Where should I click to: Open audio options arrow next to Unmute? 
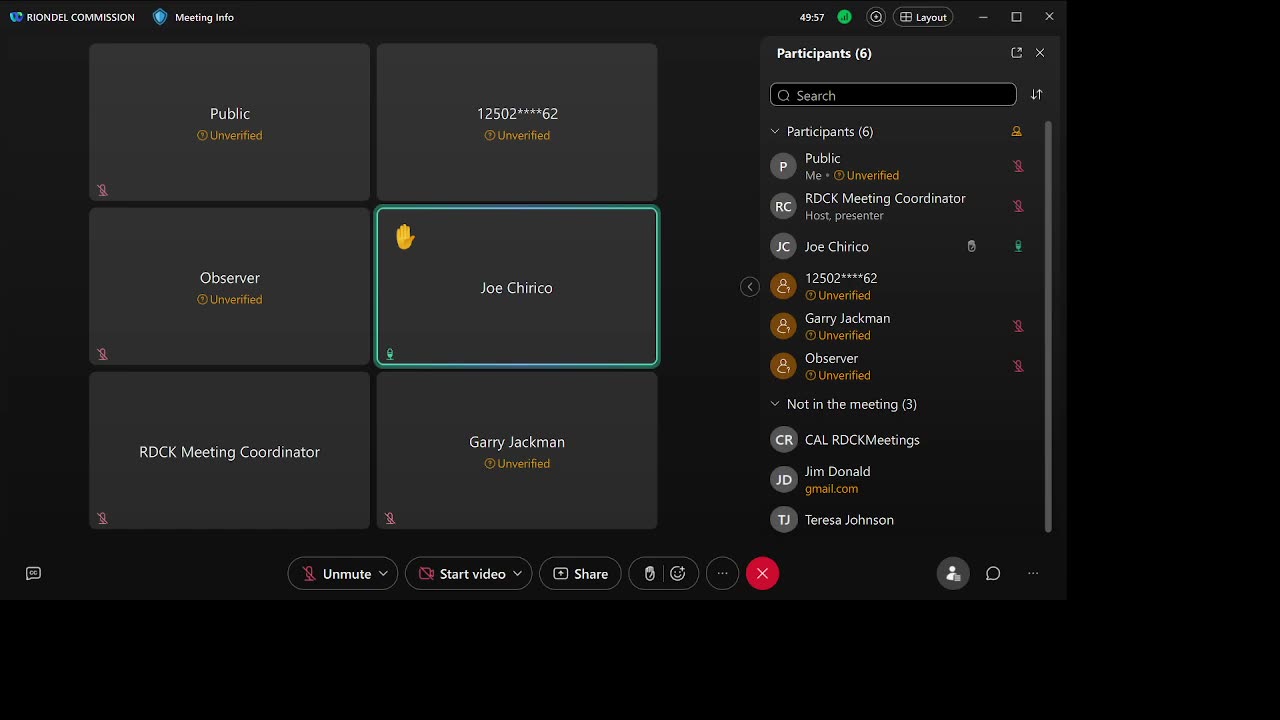point(383,574)
